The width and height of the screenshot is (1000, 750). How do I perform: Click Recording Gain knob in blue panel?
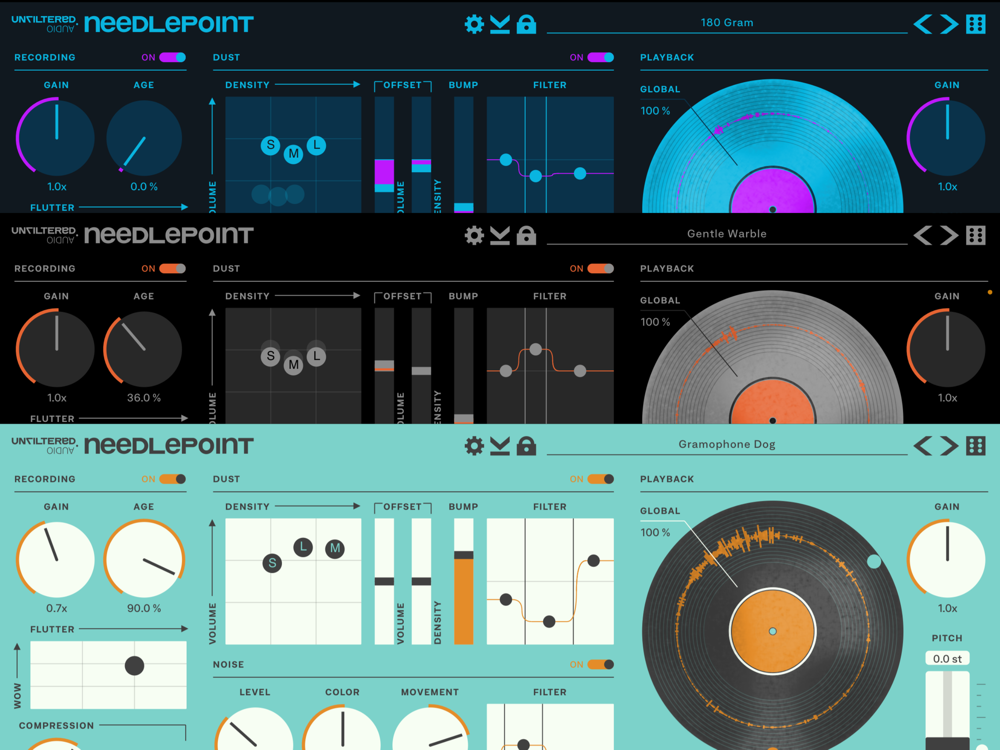(56, 136)
